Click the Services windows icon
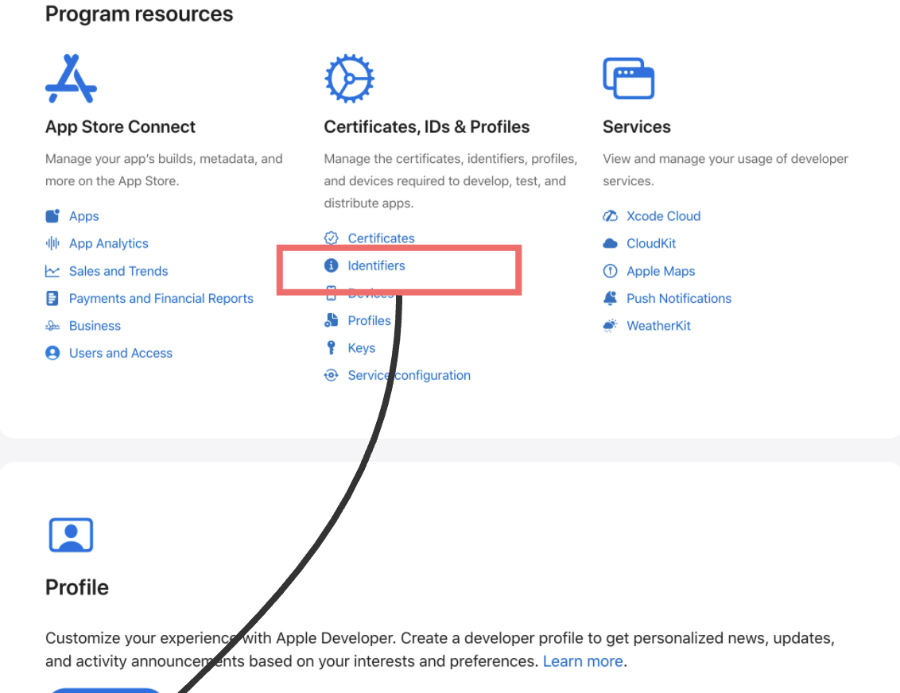 pos(629,79)
